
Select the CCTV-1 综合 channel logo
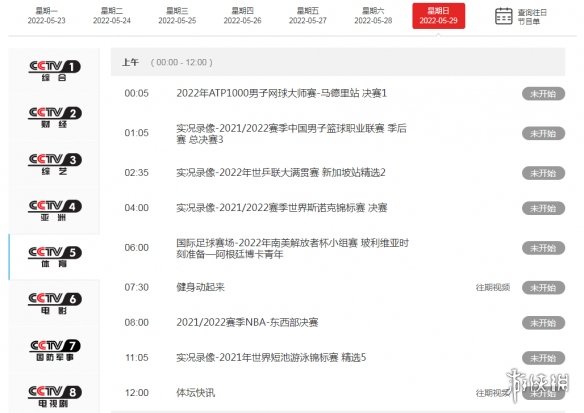pos(55,71)
